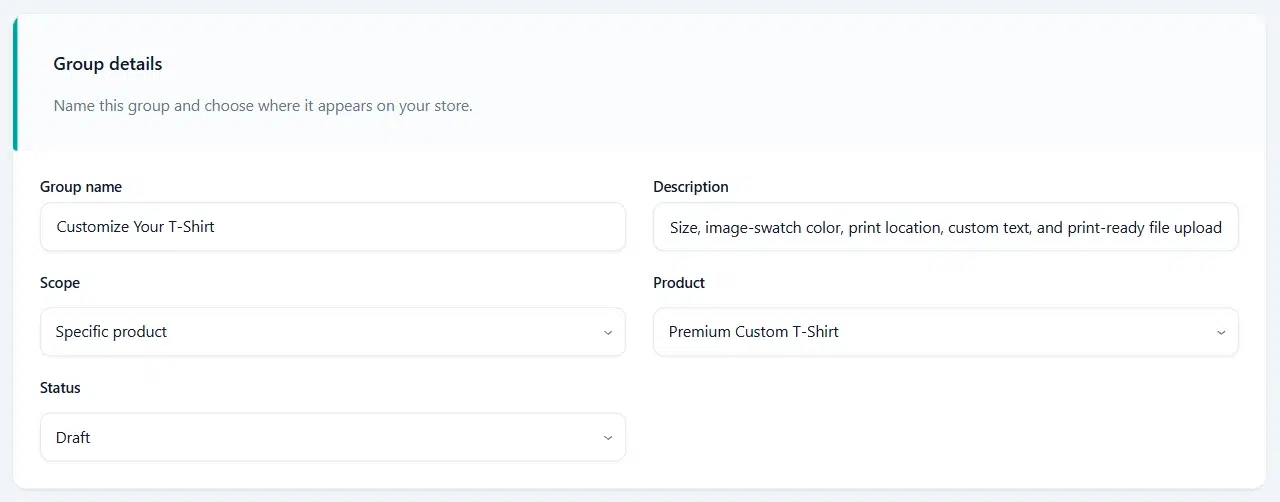This screenshot has height=502, width=1280.
Task: Click the 'Group name' label
Action: (81, 187)
